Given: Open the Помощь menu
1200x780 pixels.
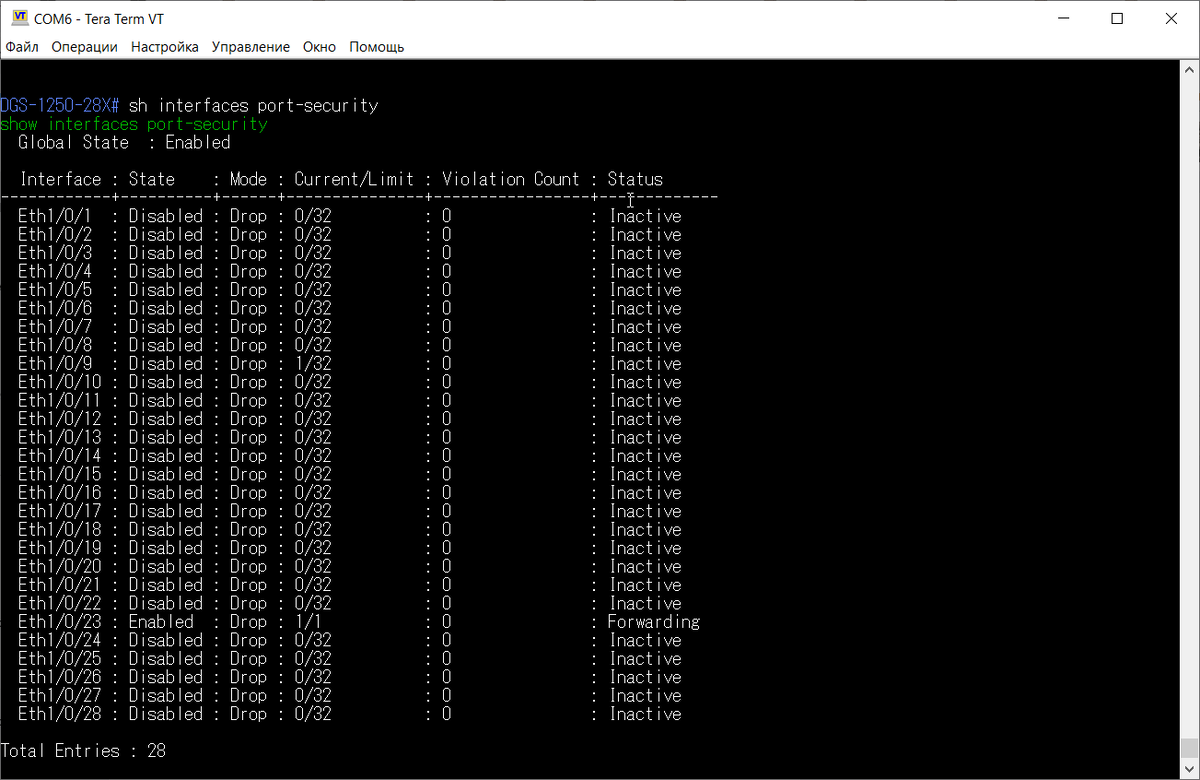Looking at the screenshot, I should click(376, 47).
